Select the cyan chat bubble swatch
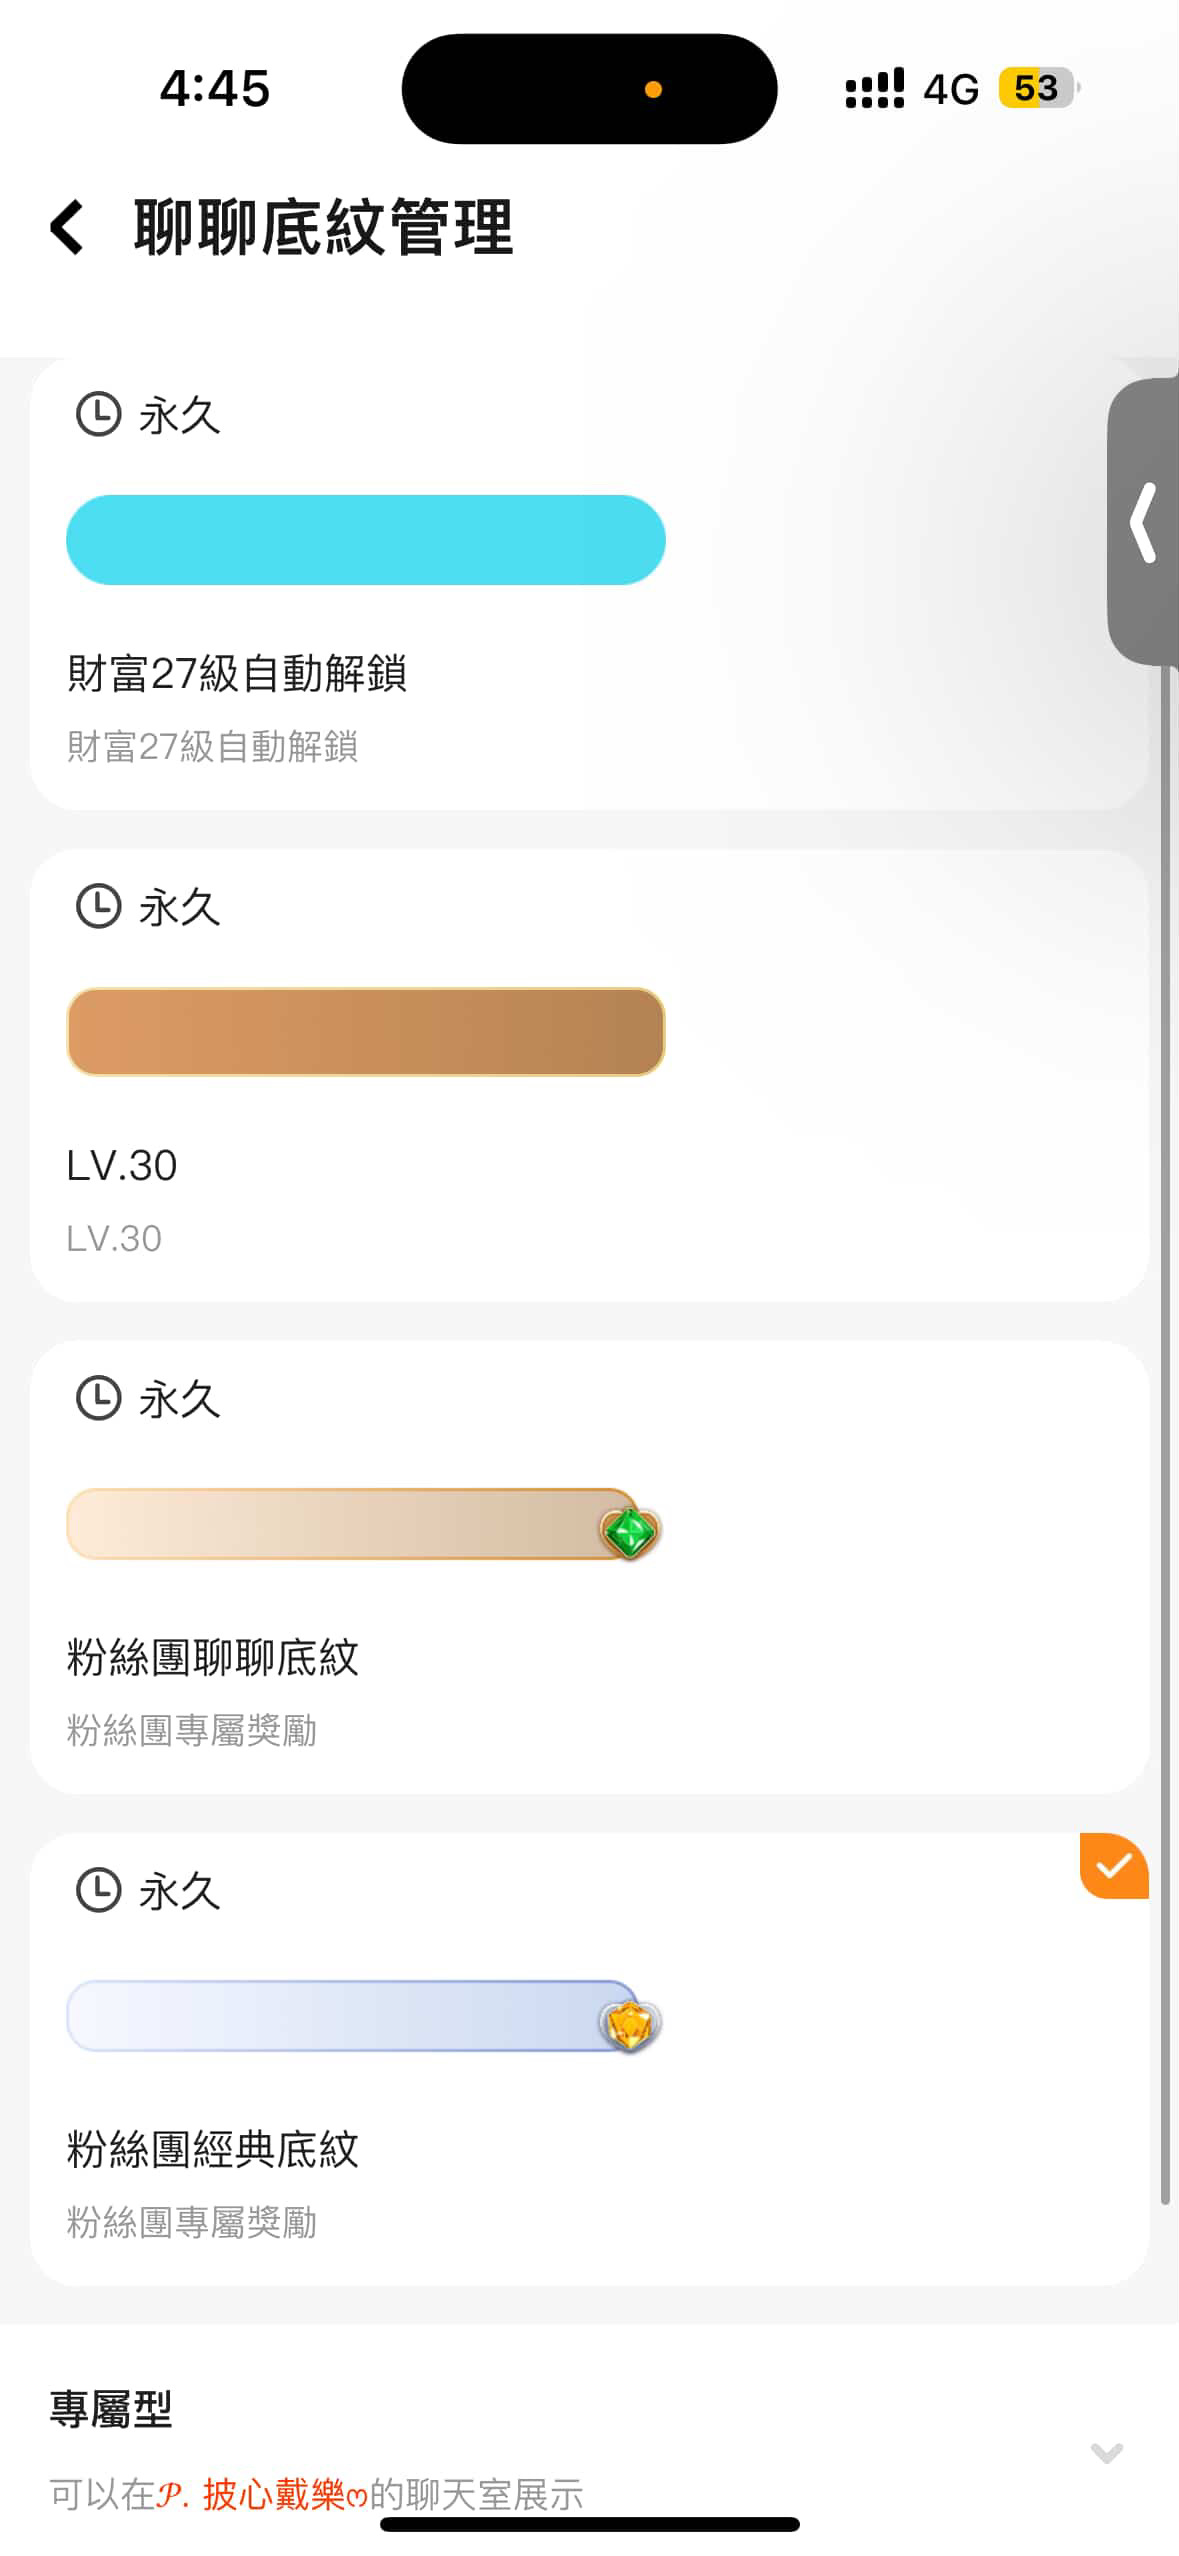The image size is (1179, 2556). pyautogui.click(x=365, y=540)
